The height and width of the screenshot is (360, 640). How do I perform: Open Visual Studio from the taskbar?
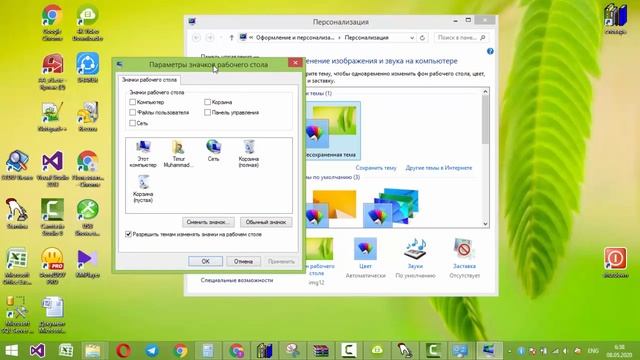(x=38, y=351)
